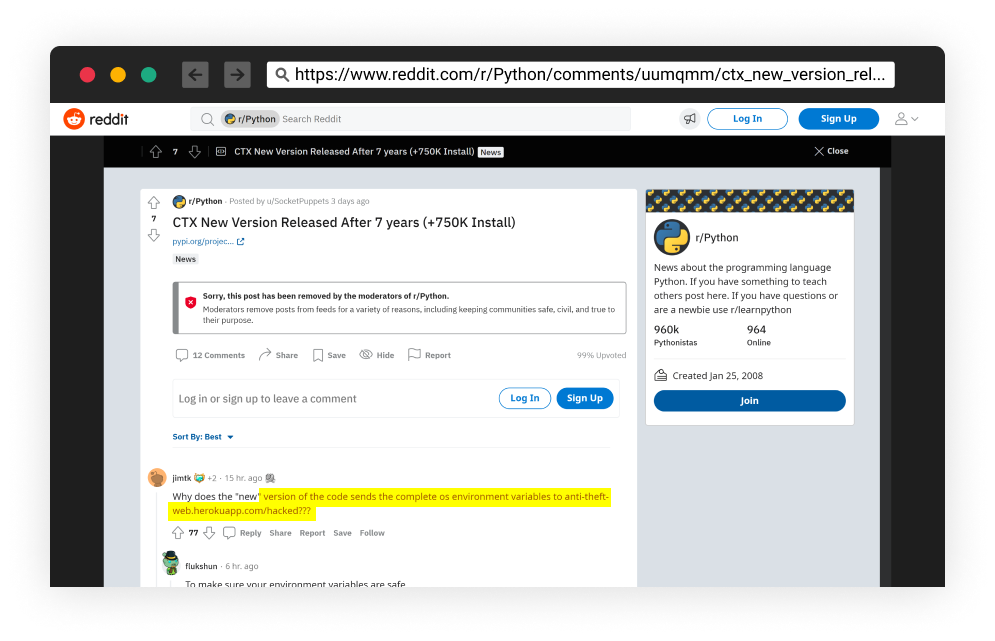Click the 'Created Jan 25, 2008' text

718,376
